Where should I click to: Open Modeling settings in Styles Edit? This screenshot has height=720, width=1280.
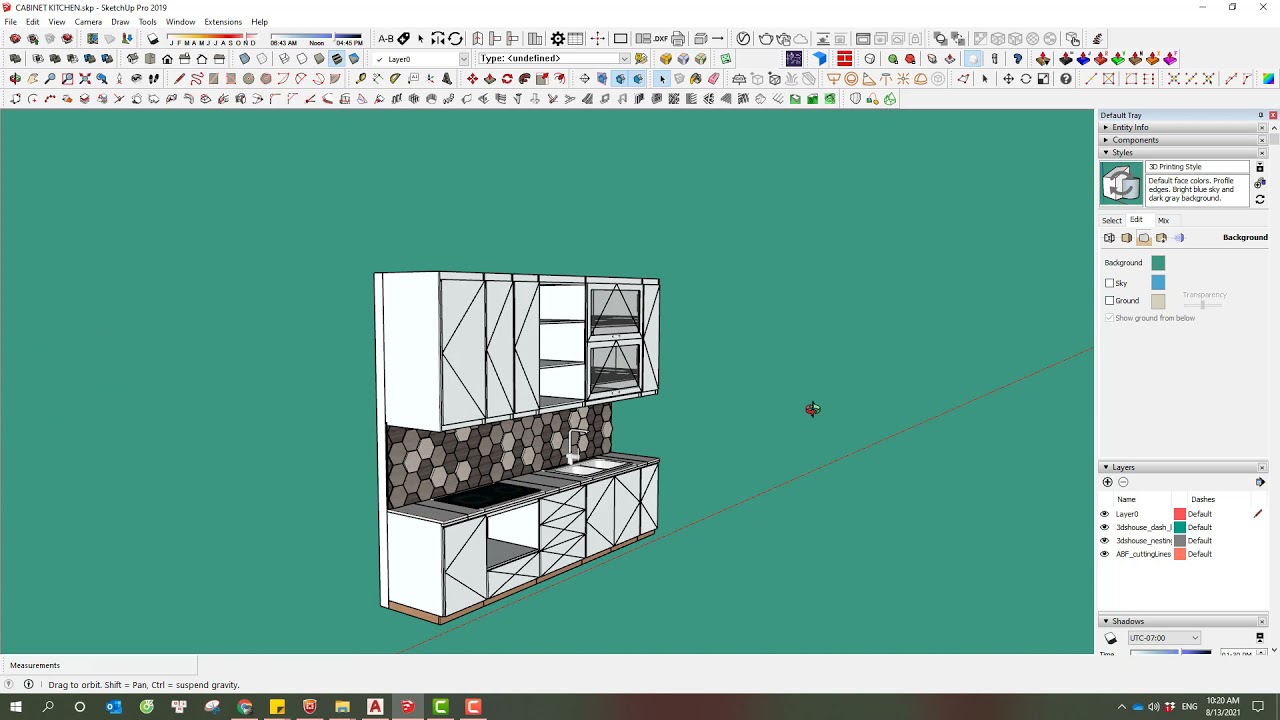1178,237
